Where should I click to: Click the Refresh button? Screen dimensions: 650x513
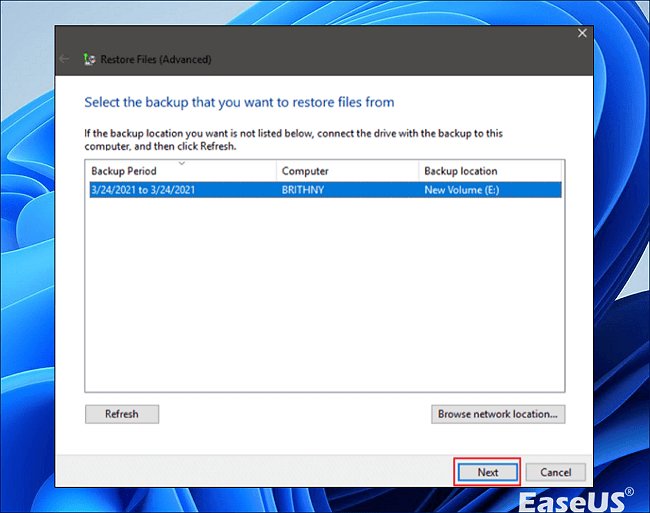[122, 414]
